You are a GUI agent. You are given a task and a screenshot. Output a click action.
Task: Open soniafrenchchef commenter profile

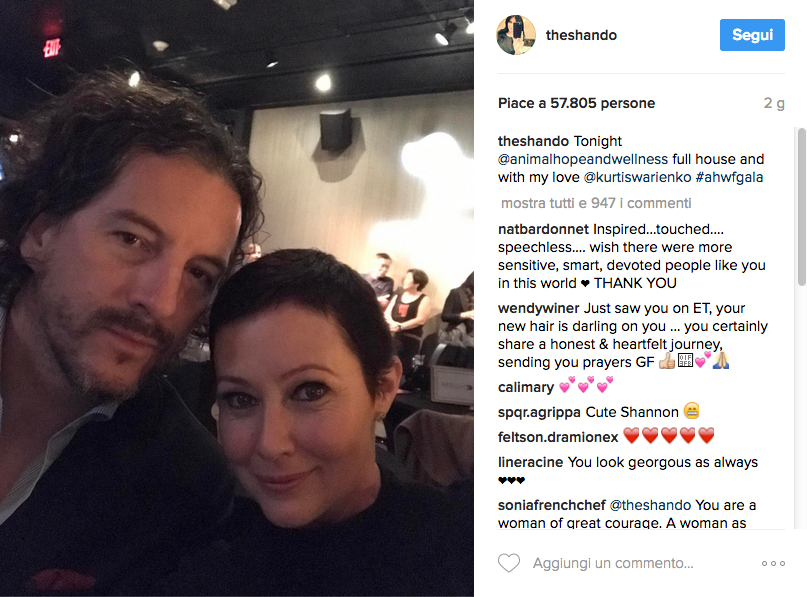tap(551, 505)
